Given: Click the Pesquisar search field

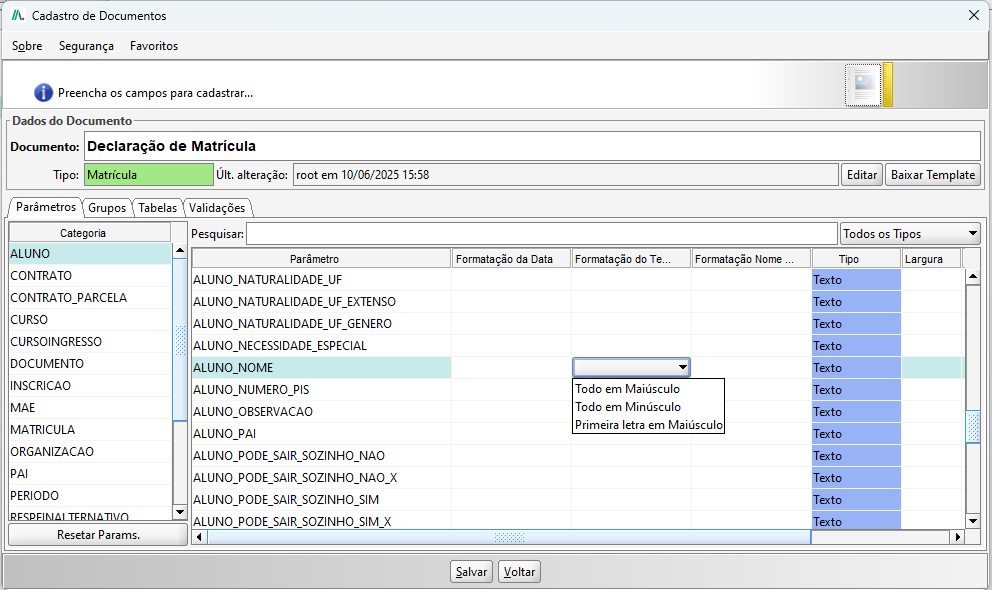Looking at the screenshot, I should coord(542,233).
